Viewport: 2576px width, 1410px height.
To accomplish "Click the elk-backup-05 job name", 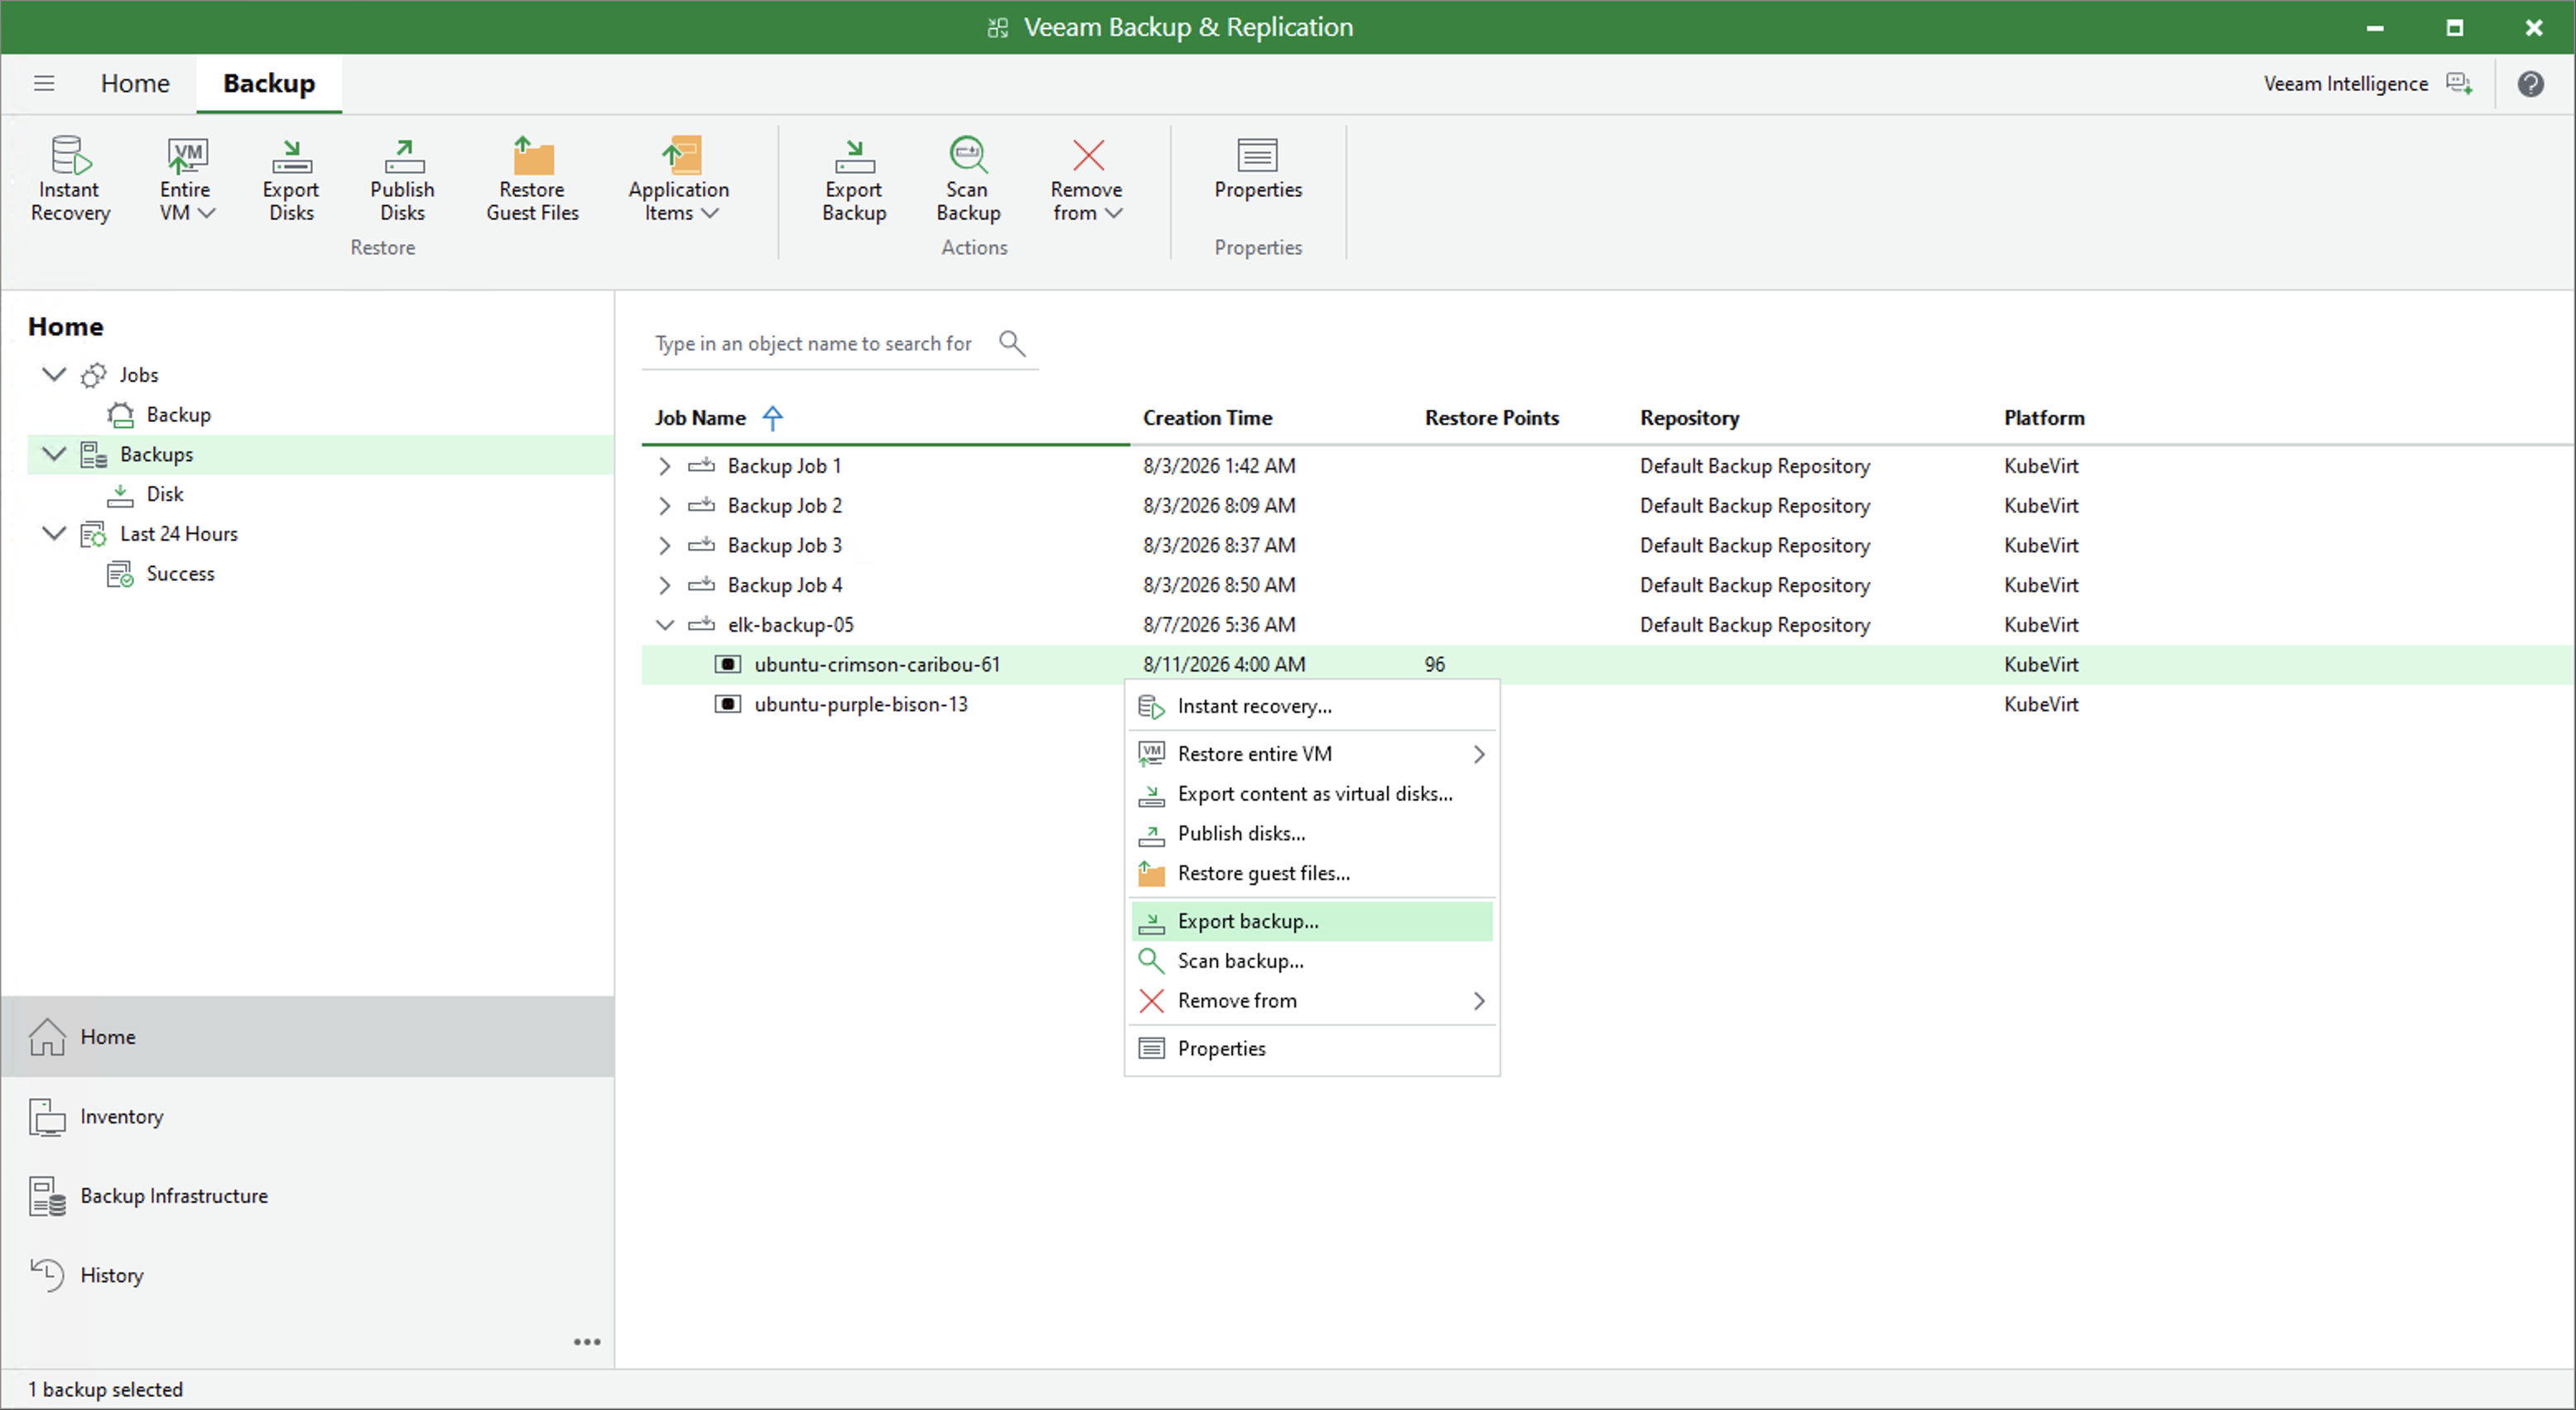I will point(790,625).
